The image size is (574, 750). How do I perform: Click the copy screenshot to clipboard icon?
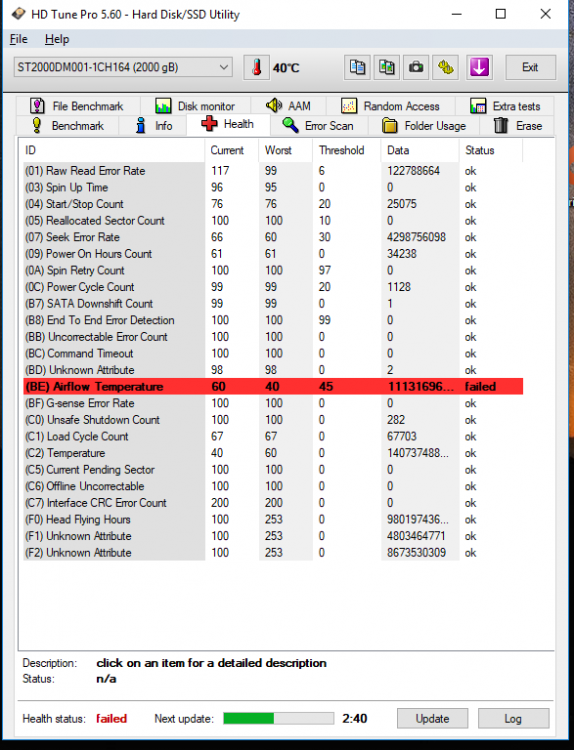coord(386,67)
